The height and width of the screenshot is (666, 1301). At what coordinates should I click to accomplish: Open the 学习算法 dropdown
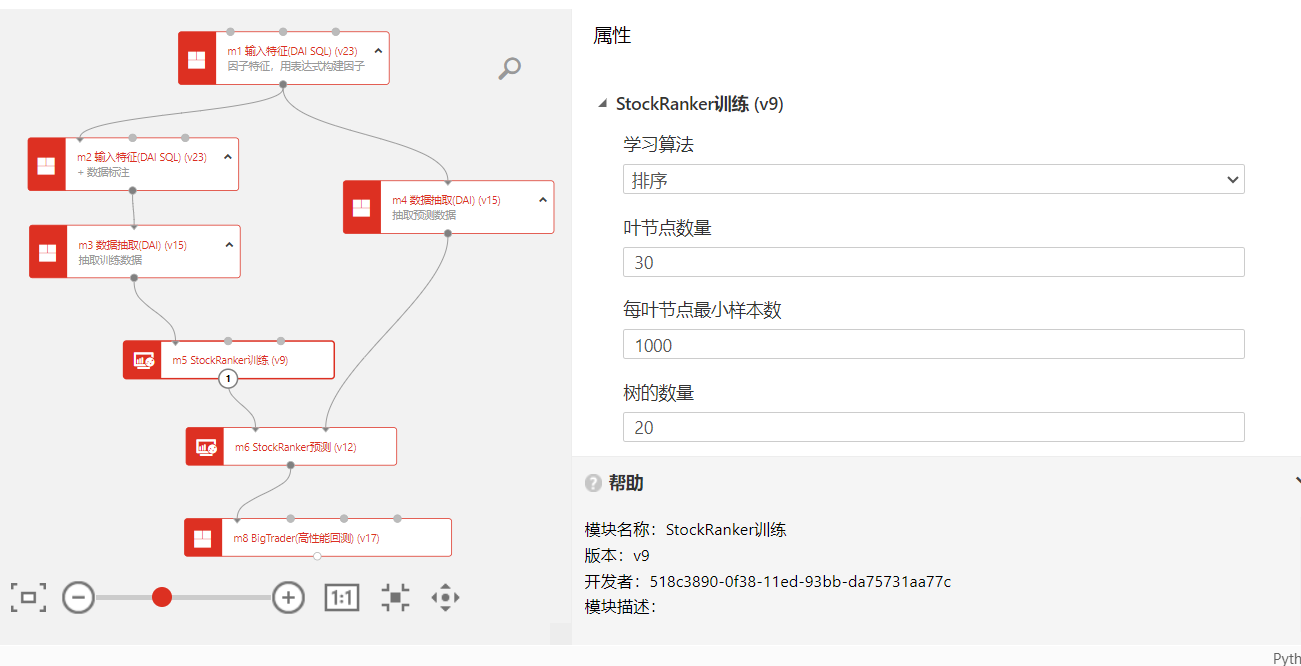[x=932, y=180]
